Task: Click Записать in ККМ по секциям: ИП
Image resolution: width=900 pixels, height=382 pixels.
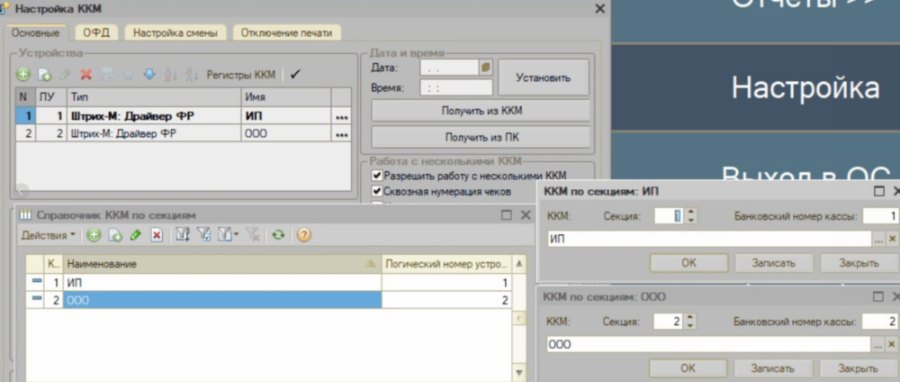Action: (x=774, y=263)
